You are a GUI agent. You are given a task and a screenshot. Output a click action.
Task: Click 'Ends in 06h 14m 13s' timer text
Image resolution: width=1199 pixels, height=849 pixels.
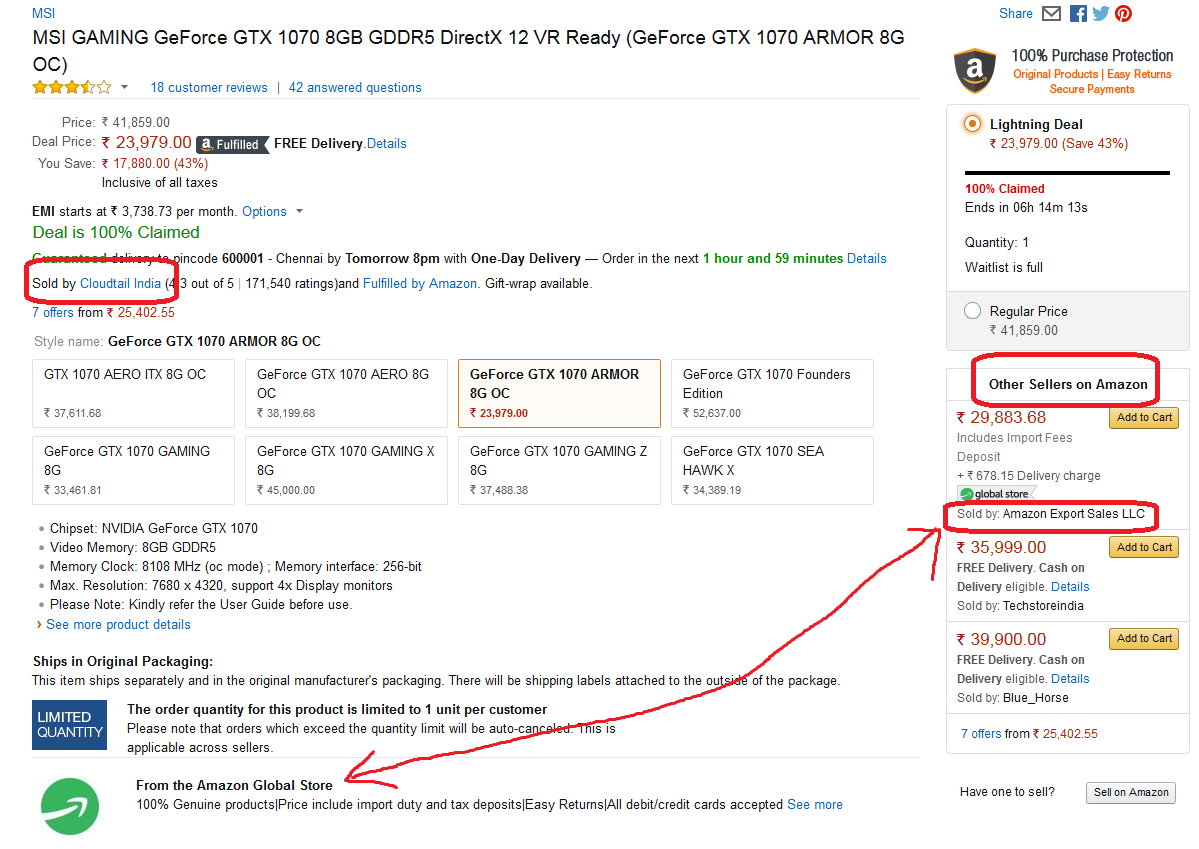tap(1025, 207)
